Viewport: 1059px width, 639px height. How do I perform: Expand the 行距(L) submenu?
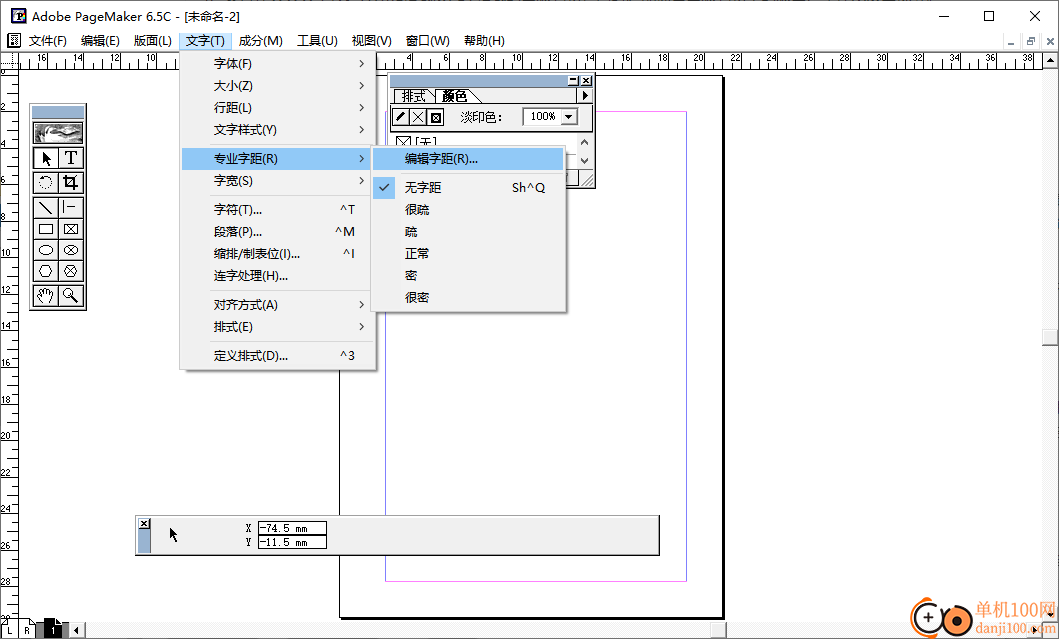(x=278, y=107)
